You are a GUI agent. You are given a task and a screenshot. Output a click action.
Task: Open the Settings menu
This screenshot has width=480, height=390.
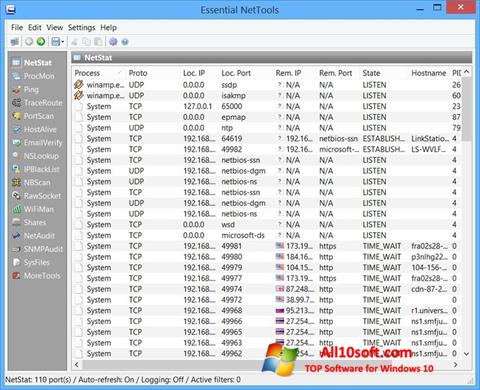click(81, 28)
